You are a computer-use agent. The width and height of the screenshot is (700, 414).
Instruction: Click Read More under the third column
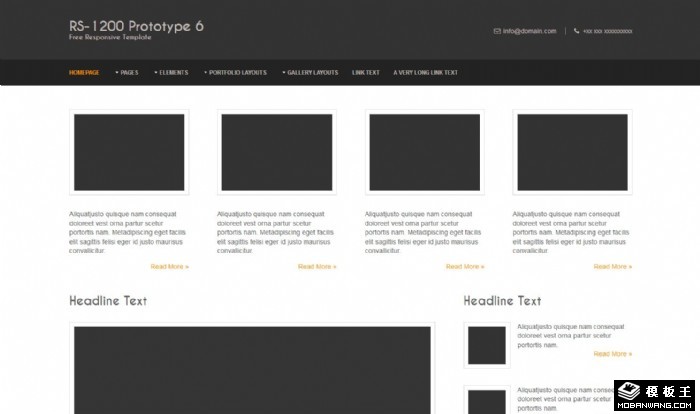coord(465,267)
